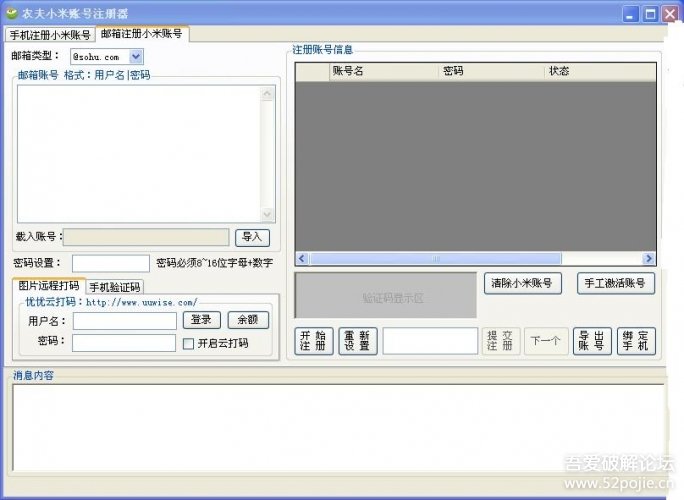The image size is (684, 500).
Task: Click the 余额 button
Action: click(x=248, y=320)
